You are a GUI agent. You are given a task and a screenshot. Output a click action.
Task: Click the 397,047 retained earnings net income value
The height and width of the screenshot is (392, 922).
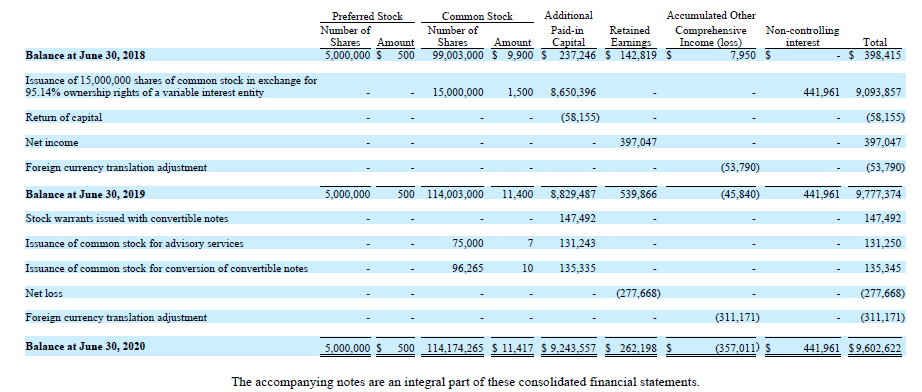[638, 142]
